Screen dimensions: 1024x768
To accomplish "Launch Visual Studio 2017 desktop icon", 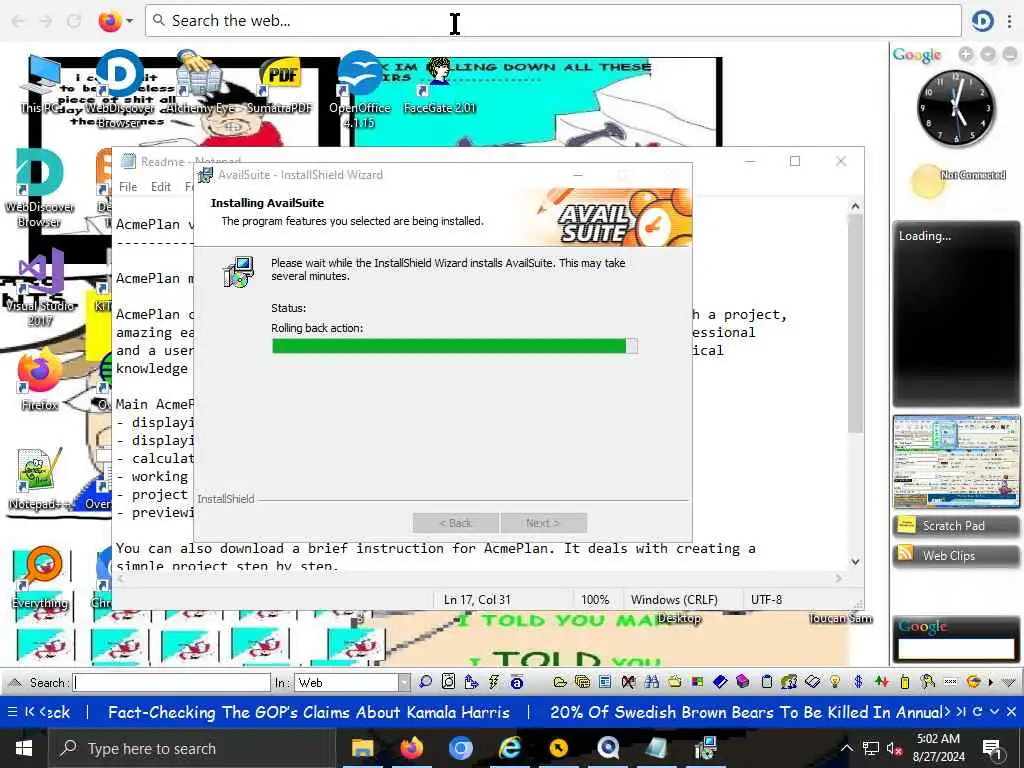I will 40,287.
